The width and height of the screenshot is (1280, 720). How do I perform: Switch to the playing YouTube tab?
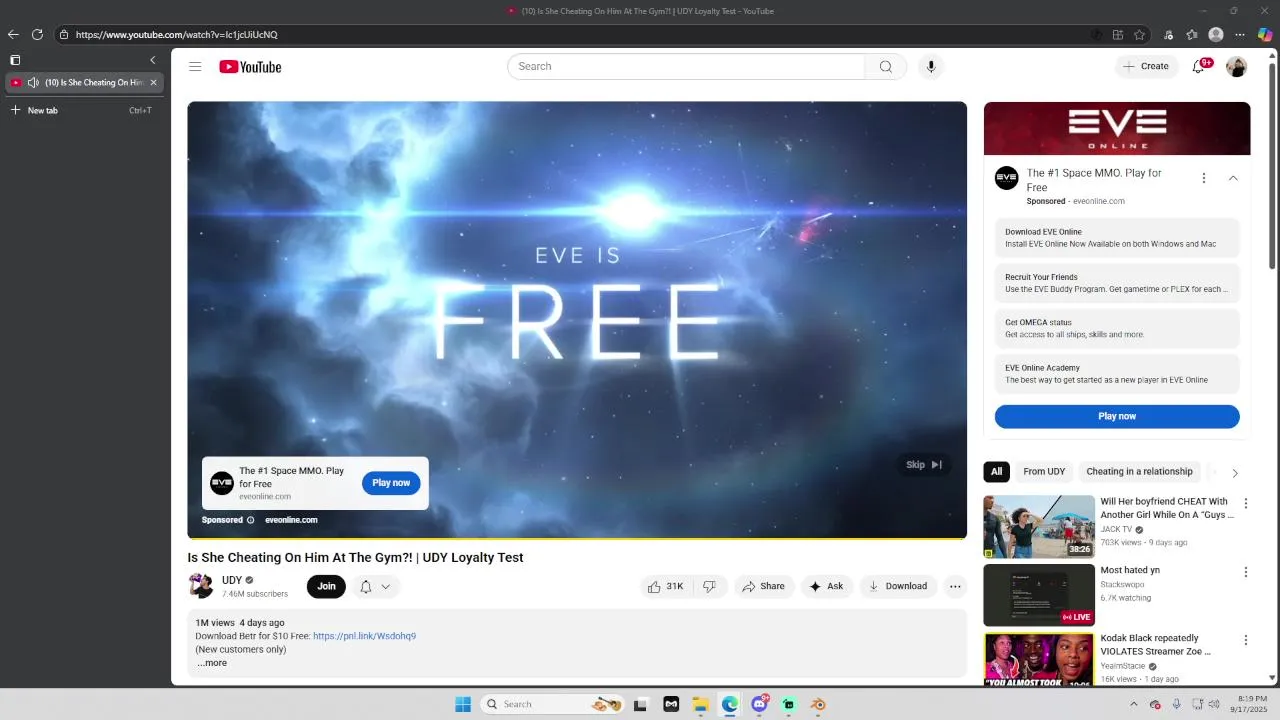(85, 82)
